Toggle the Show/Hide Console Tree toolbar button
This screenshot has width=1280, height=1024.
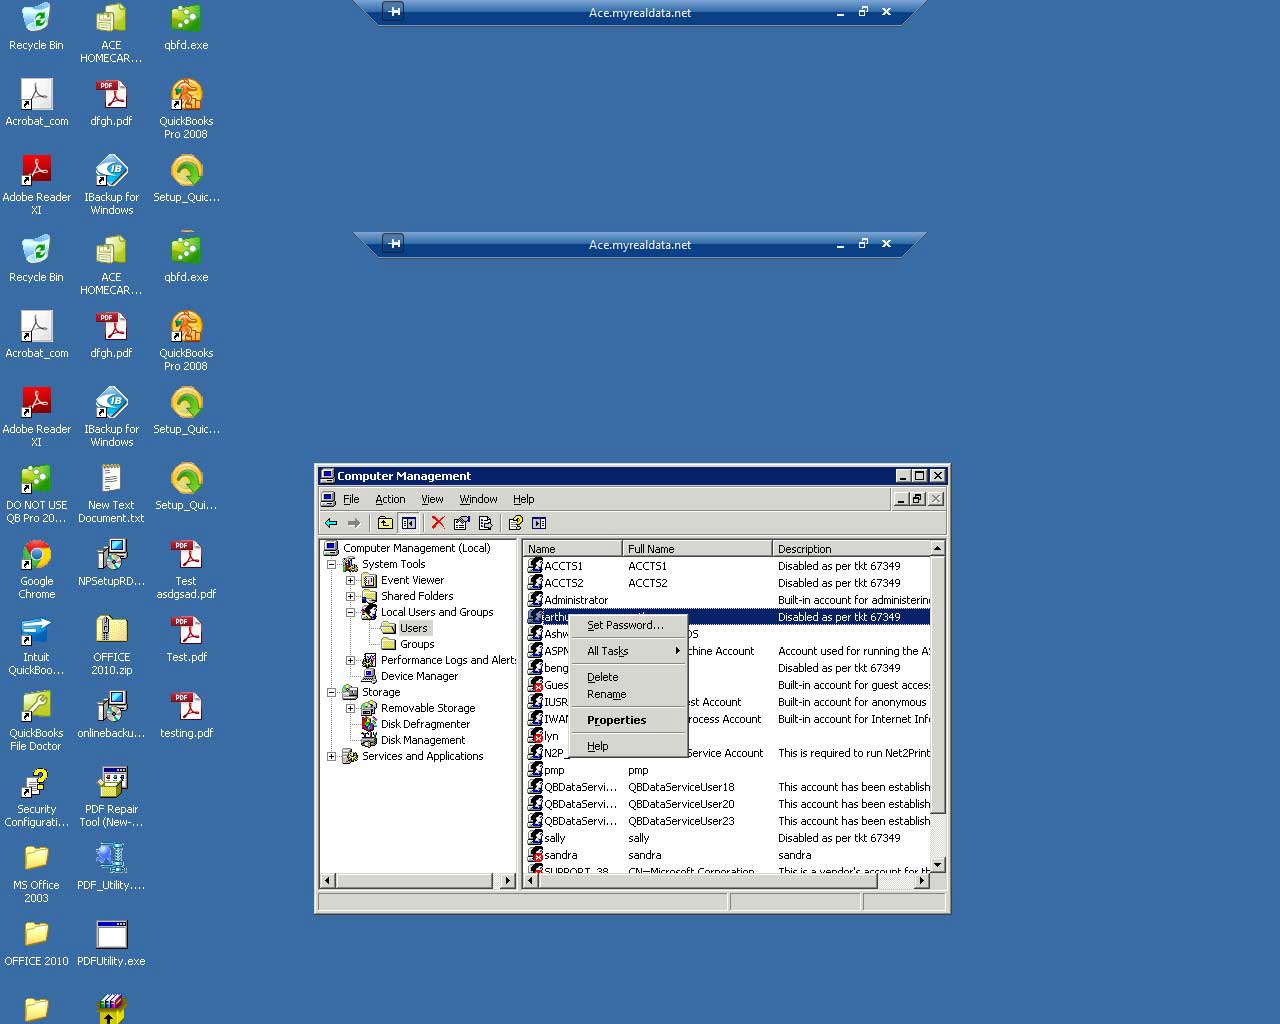pyautogui.click(x=409, y=523)
